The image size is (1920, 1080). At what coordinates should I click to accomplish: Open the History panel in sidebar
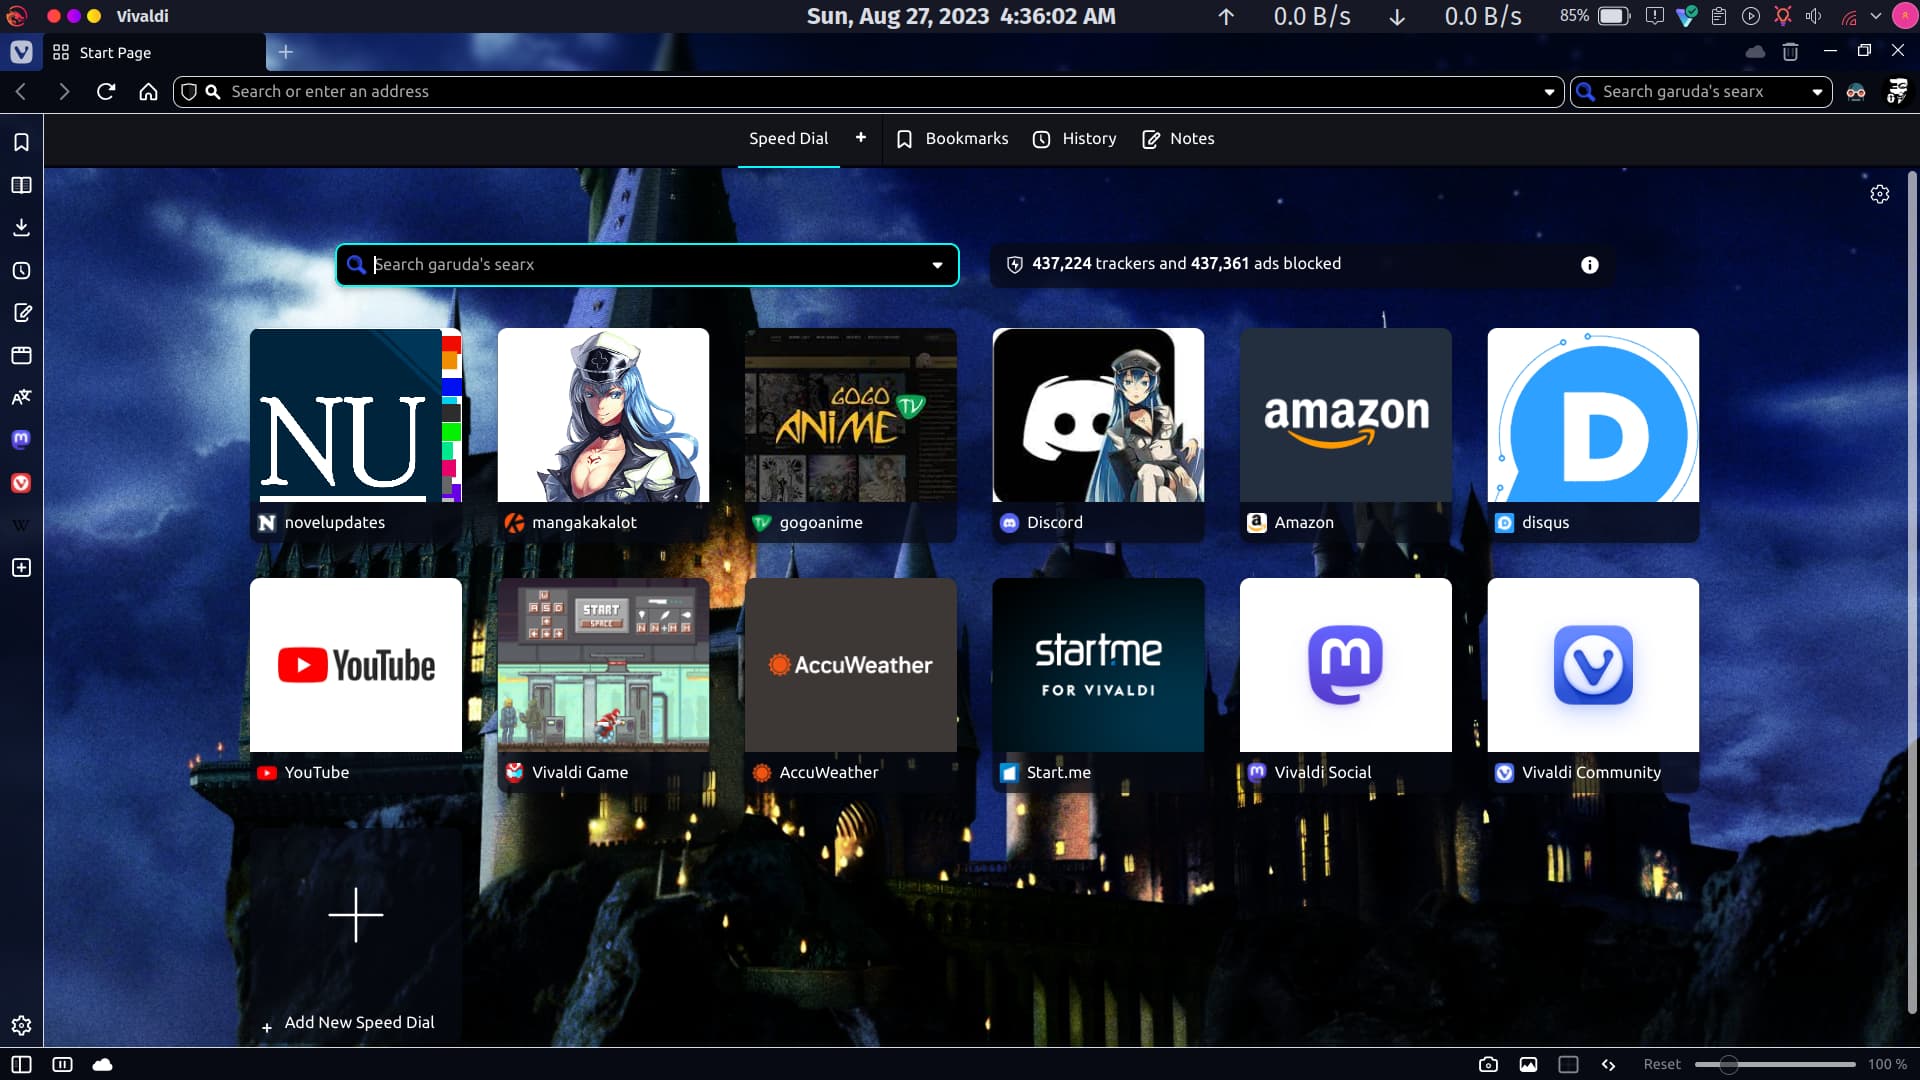click(21, 271)
